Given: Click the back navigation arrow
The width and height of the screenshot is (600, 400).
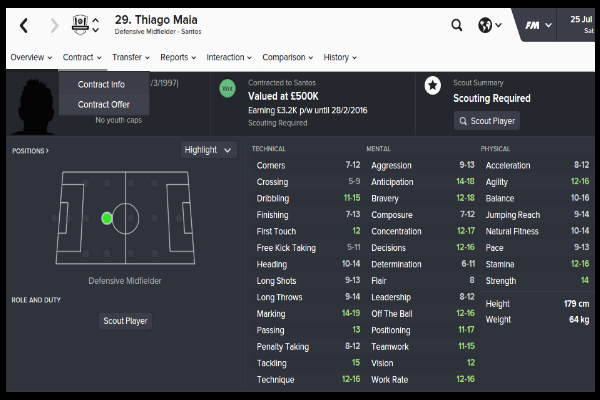Looking at the screenshot, I should pyautogui.click(x=24, y=25).
